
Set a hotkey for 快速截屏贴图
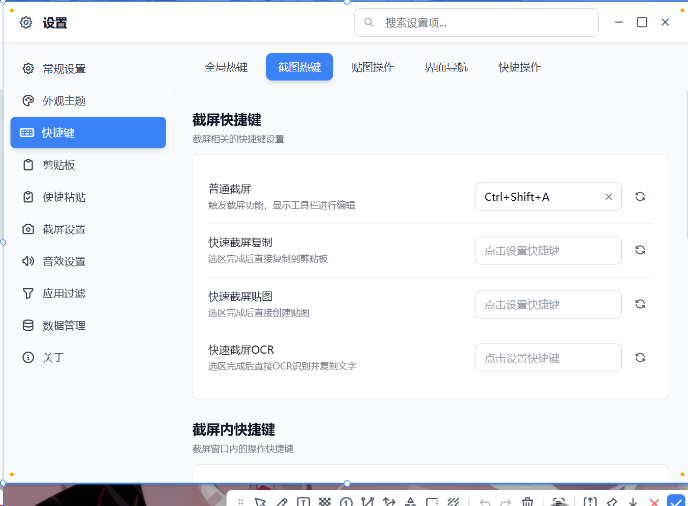pyautogui.click(x=548, y=304)
